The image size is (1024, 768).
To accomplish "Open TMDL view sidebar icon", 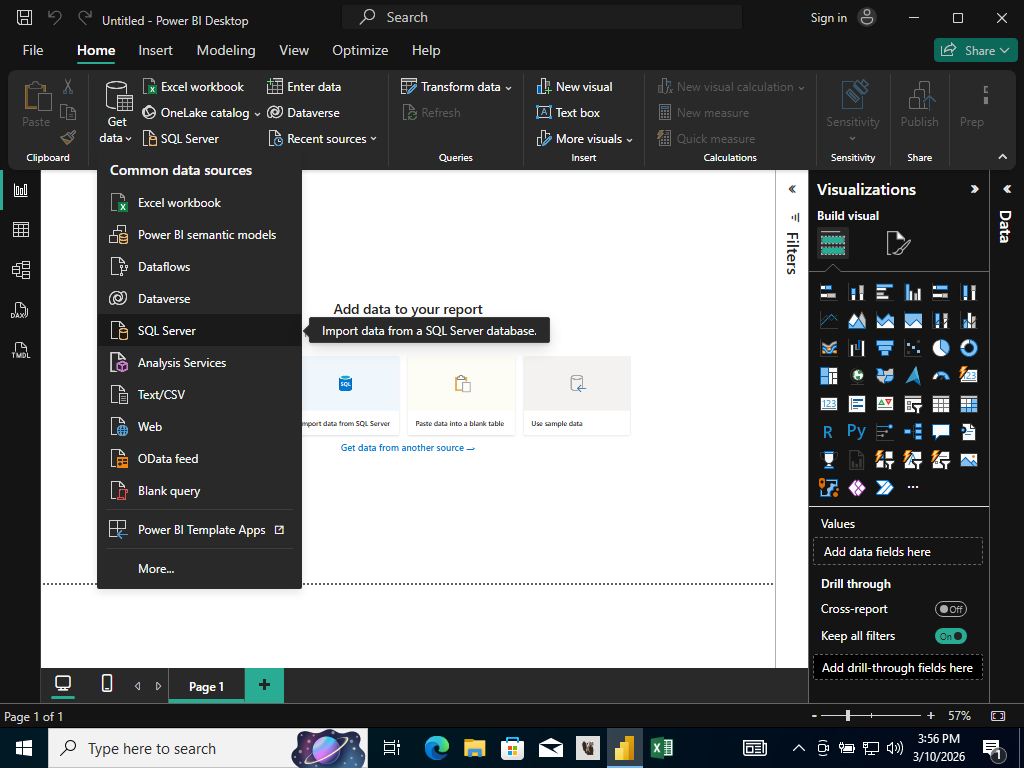I will [x=21, y=351].
